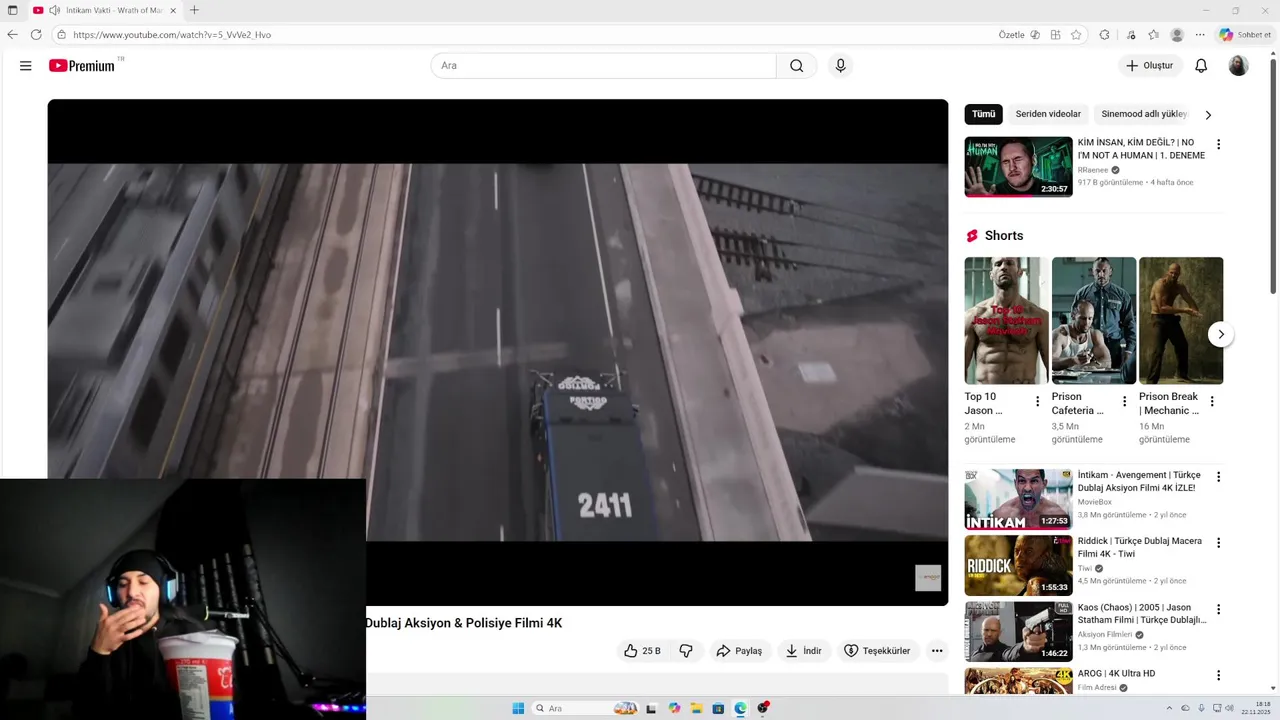1280x720 pixels.
Task: Select Seriden videolar filter chip
Action: click(x=1048, y=114)
